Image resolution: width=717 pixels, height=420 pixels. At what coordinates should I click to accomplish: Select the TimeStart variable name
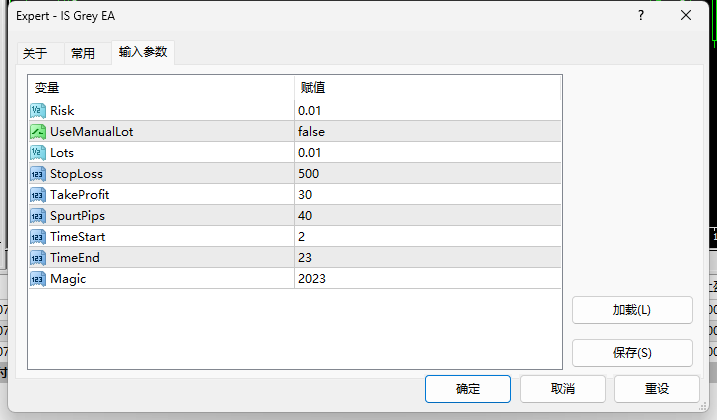coord(78,237)
